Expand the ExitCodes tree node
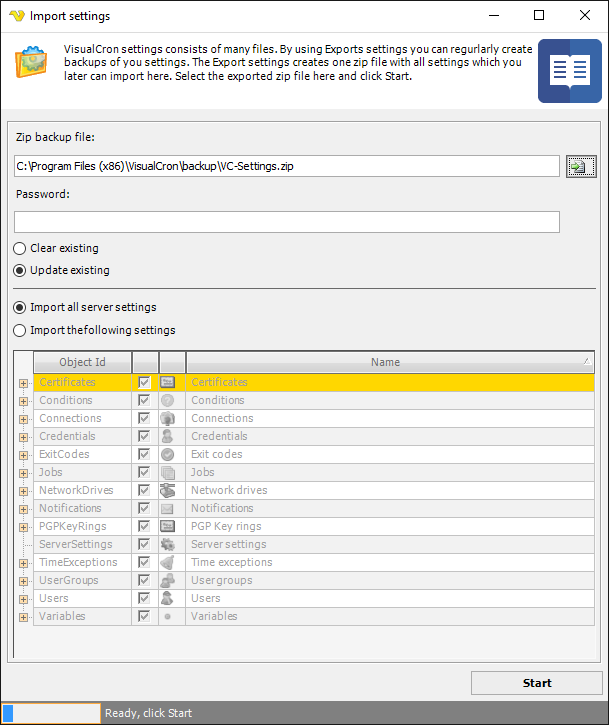 pos(23,455)
